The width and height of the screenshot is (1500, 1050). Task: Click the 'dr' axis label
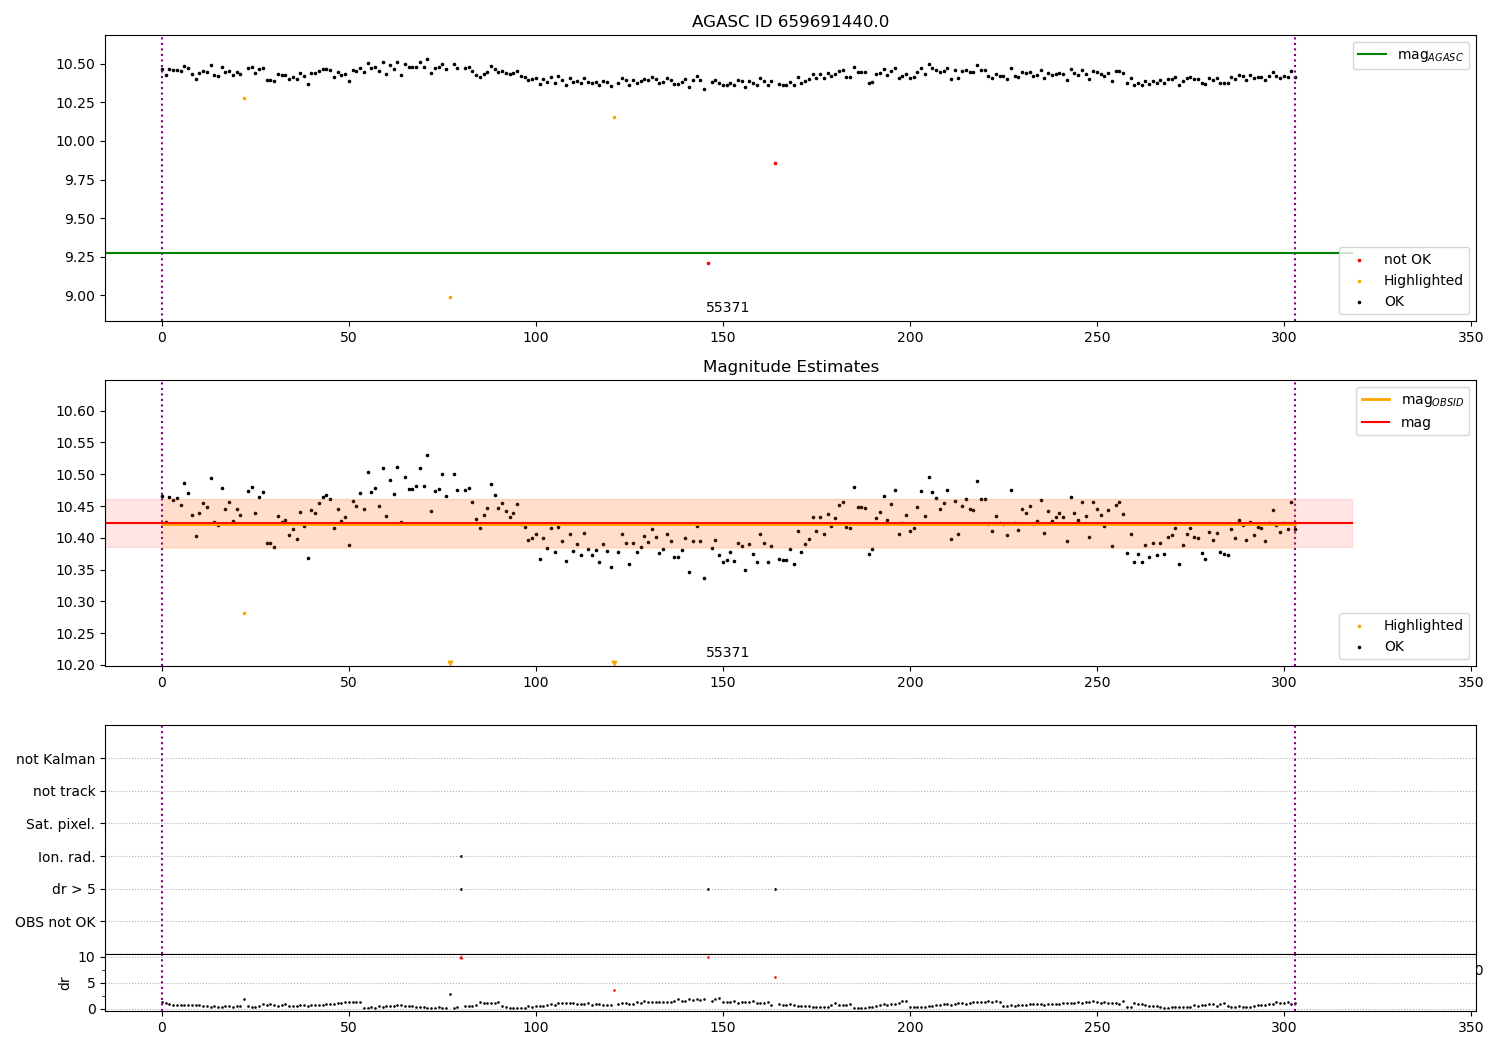coord(65,983)
